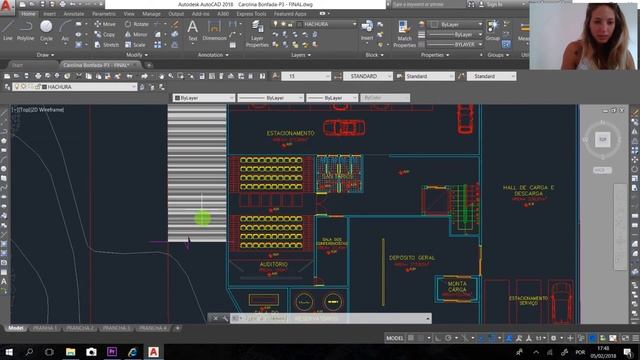Choose the Dimension tool
Viewport: 640px width, 360px height.
pos(214,31)
